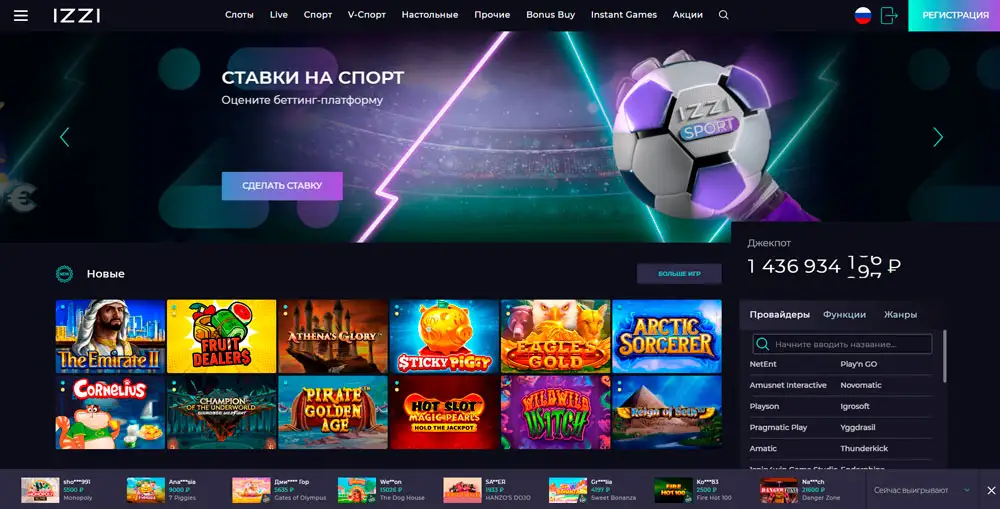
Task: Advance to next banner slide arrow
Action: click(x=938, y=136)
